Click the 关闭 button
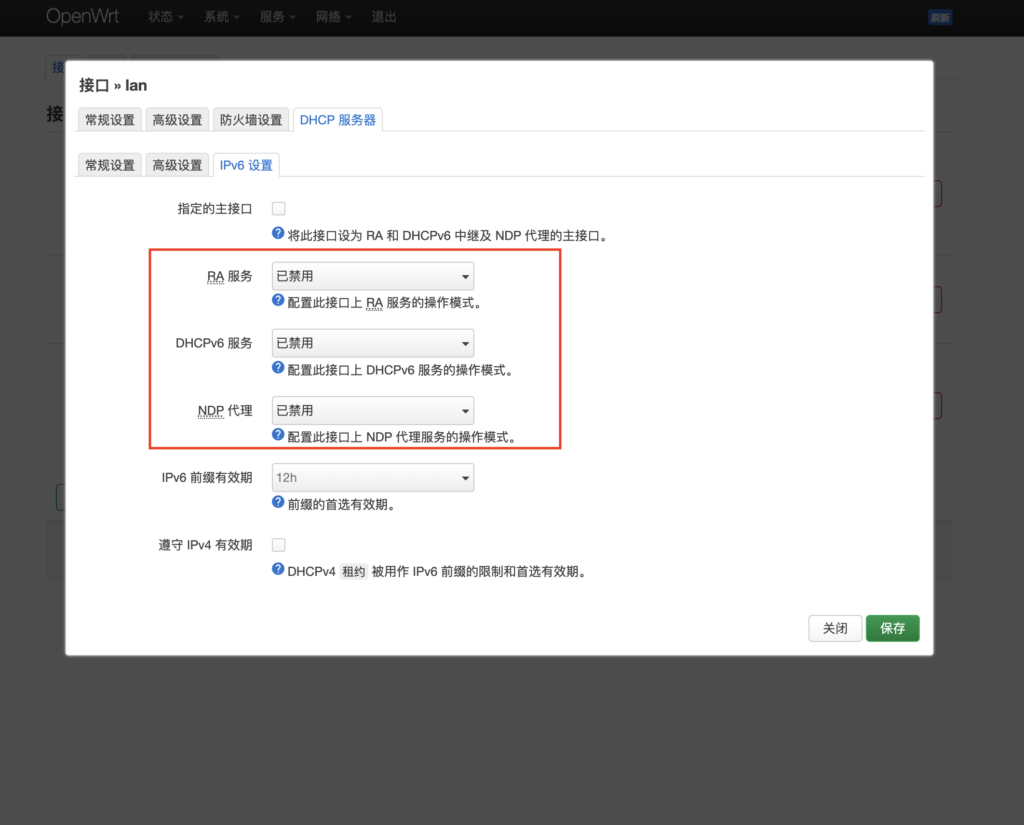Image resolution: width=1024 pixels, height=825 pixels. click(x=835, y=628)
